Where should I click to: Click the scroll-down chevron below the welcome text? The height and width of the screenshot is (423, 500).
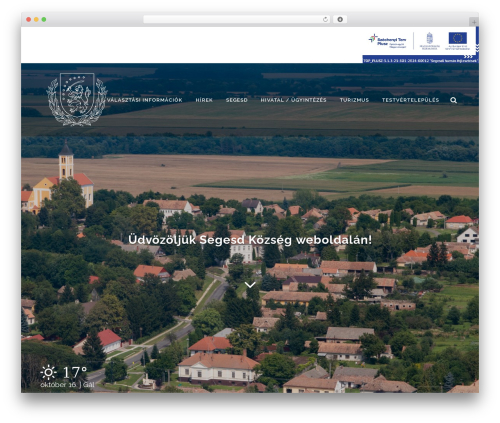click(250, 285)
